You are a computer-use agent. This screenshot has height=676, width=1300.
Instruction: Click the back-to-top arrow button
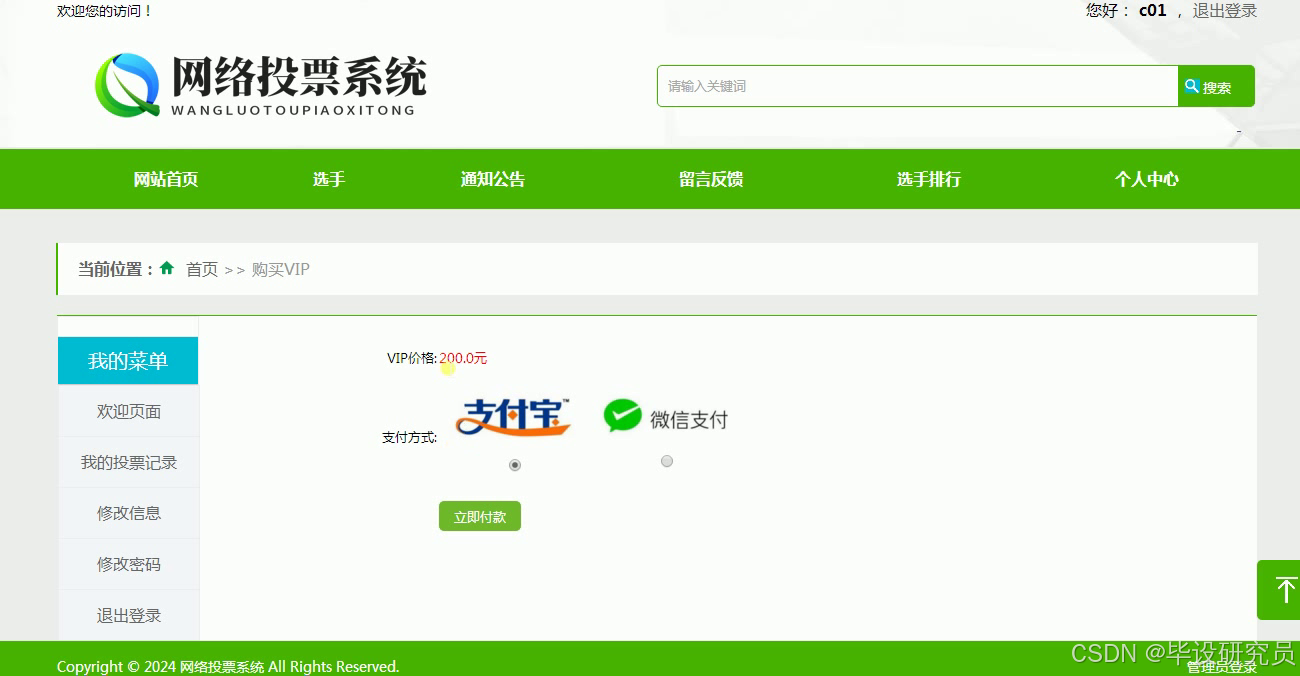pos(1279,590)
